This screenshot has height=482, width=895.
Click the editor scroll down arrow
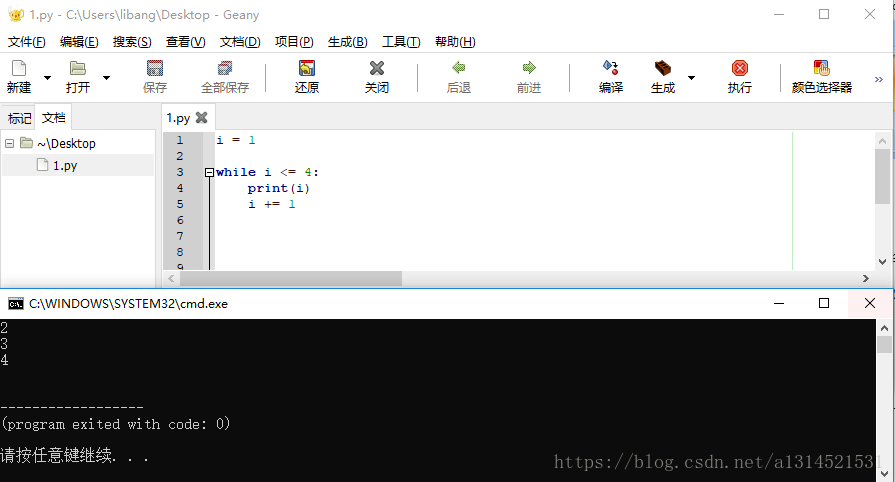tap(882, 262)
